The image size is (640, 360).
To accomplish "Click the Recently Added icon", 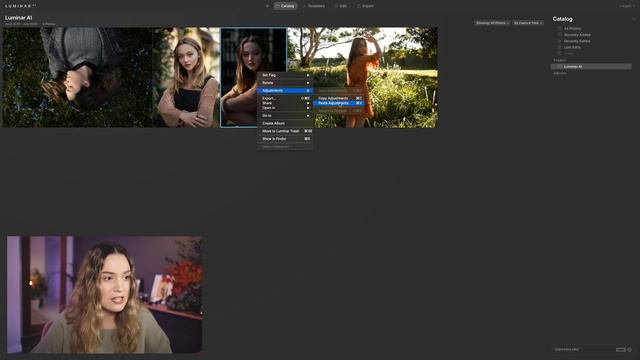I will pyautogui.click(x=560, y=35).
